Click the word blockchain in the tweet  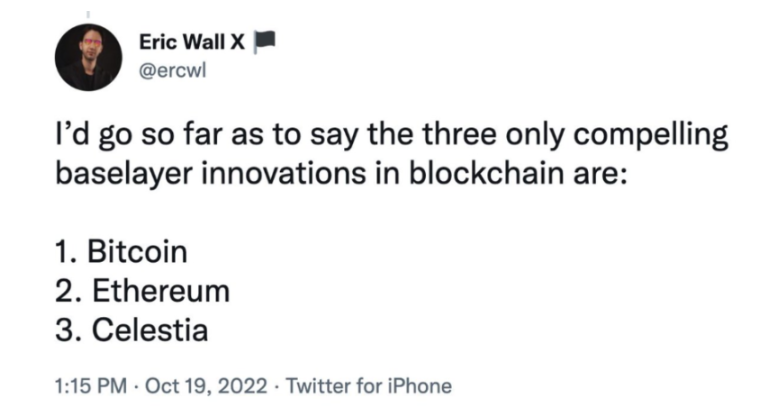click(484, 174)
